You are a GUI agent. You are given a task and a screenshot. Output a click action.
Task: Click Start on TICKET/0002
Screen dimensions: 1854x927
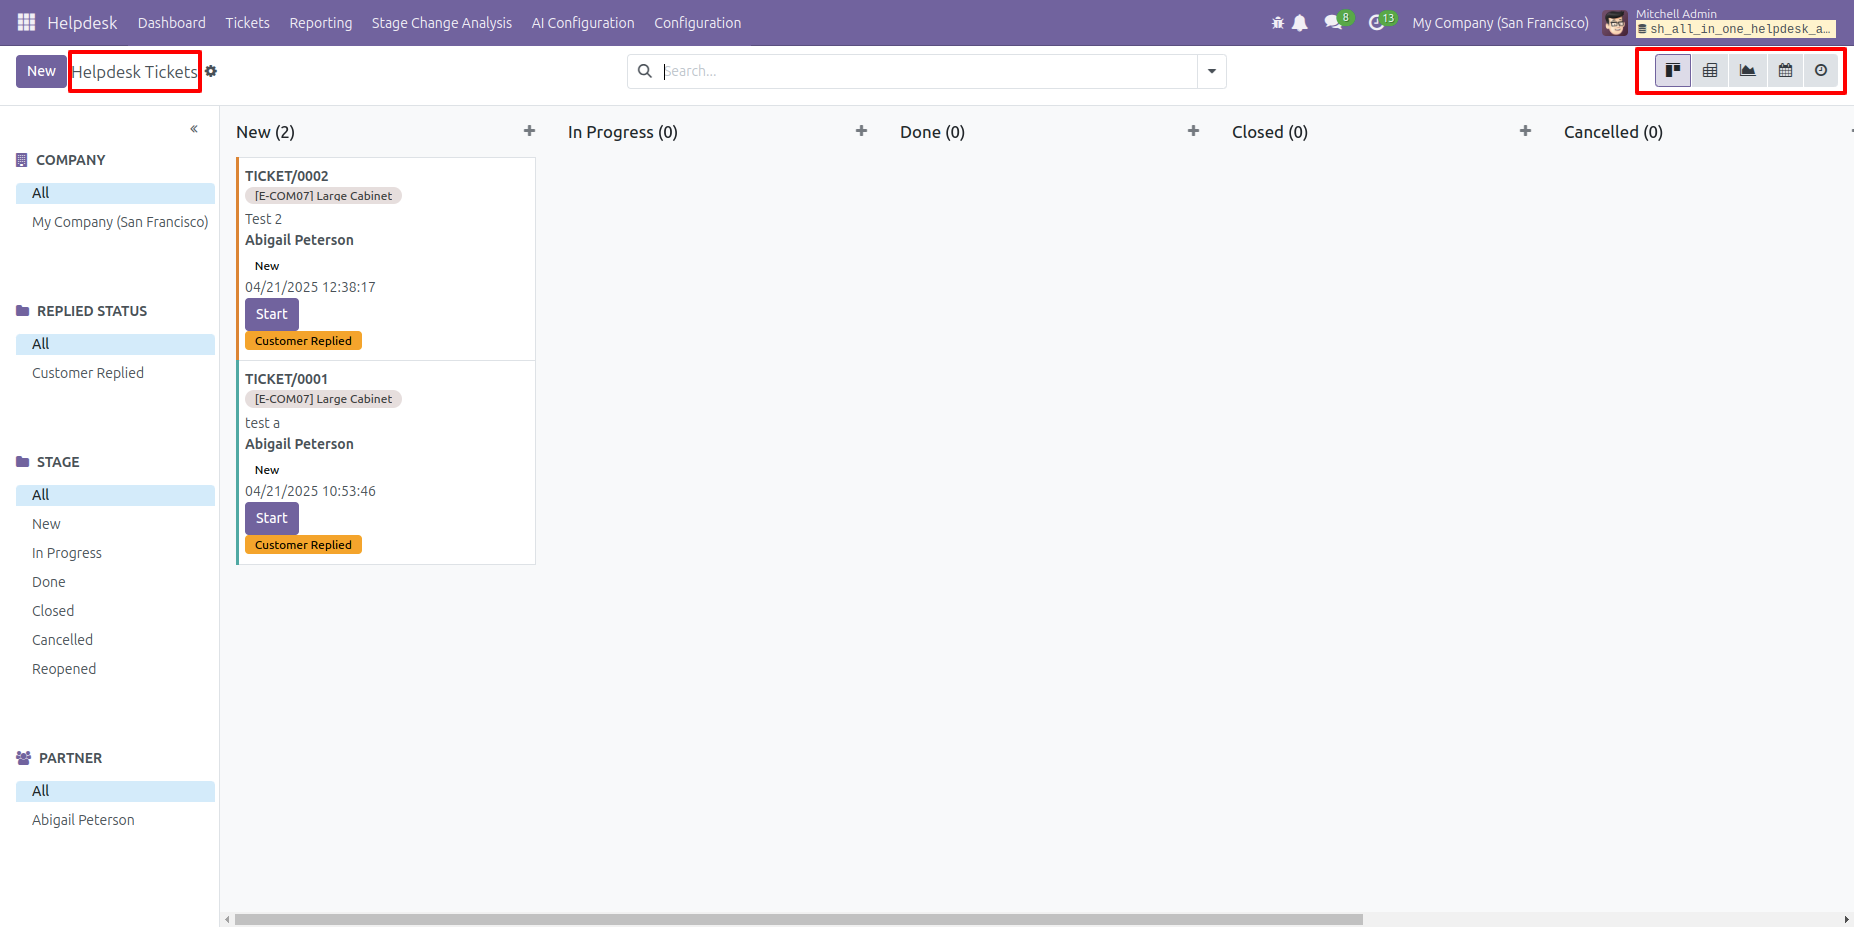click(x=271, y=314)
